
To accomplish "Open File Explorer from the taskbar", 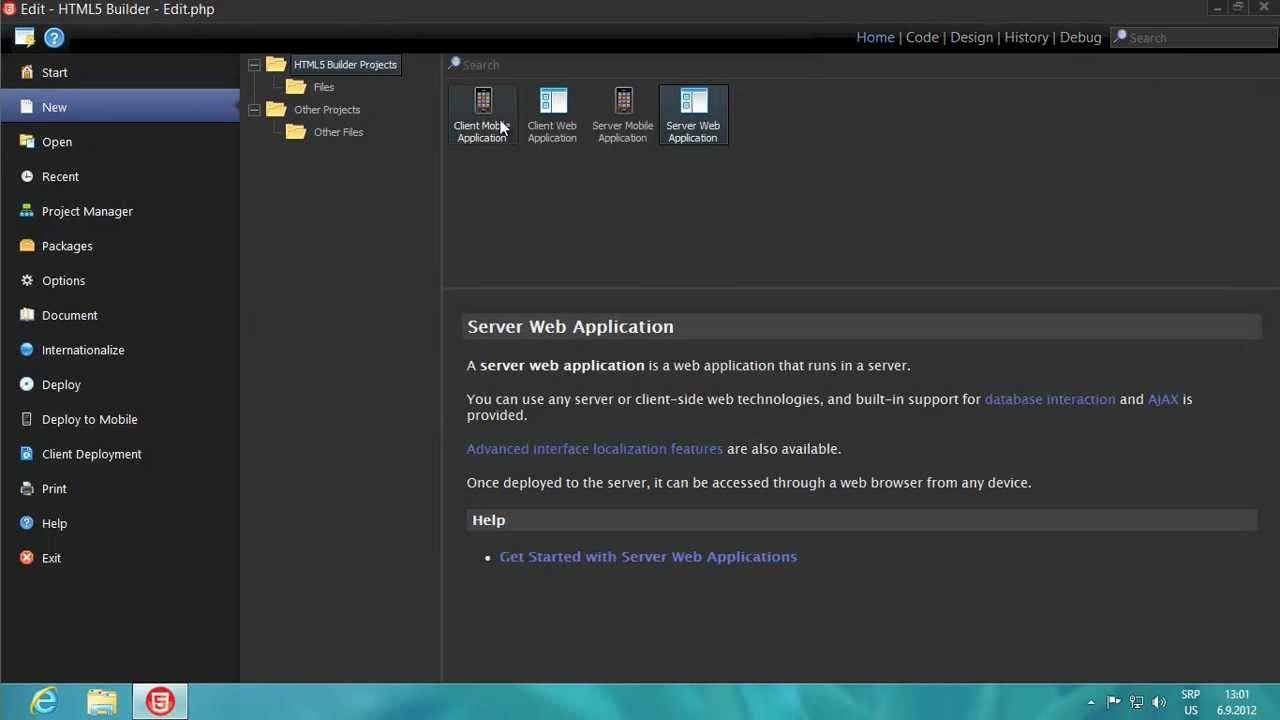I will point(102,702).
